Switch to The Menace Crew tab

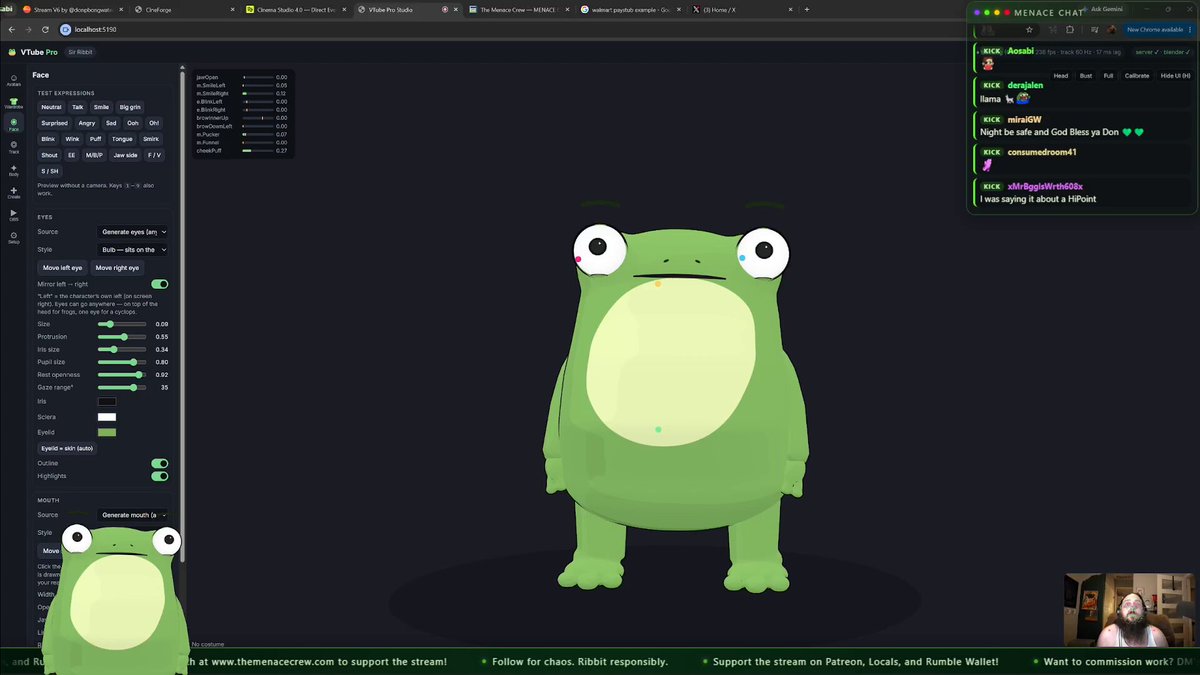click(x=520, y=9)
